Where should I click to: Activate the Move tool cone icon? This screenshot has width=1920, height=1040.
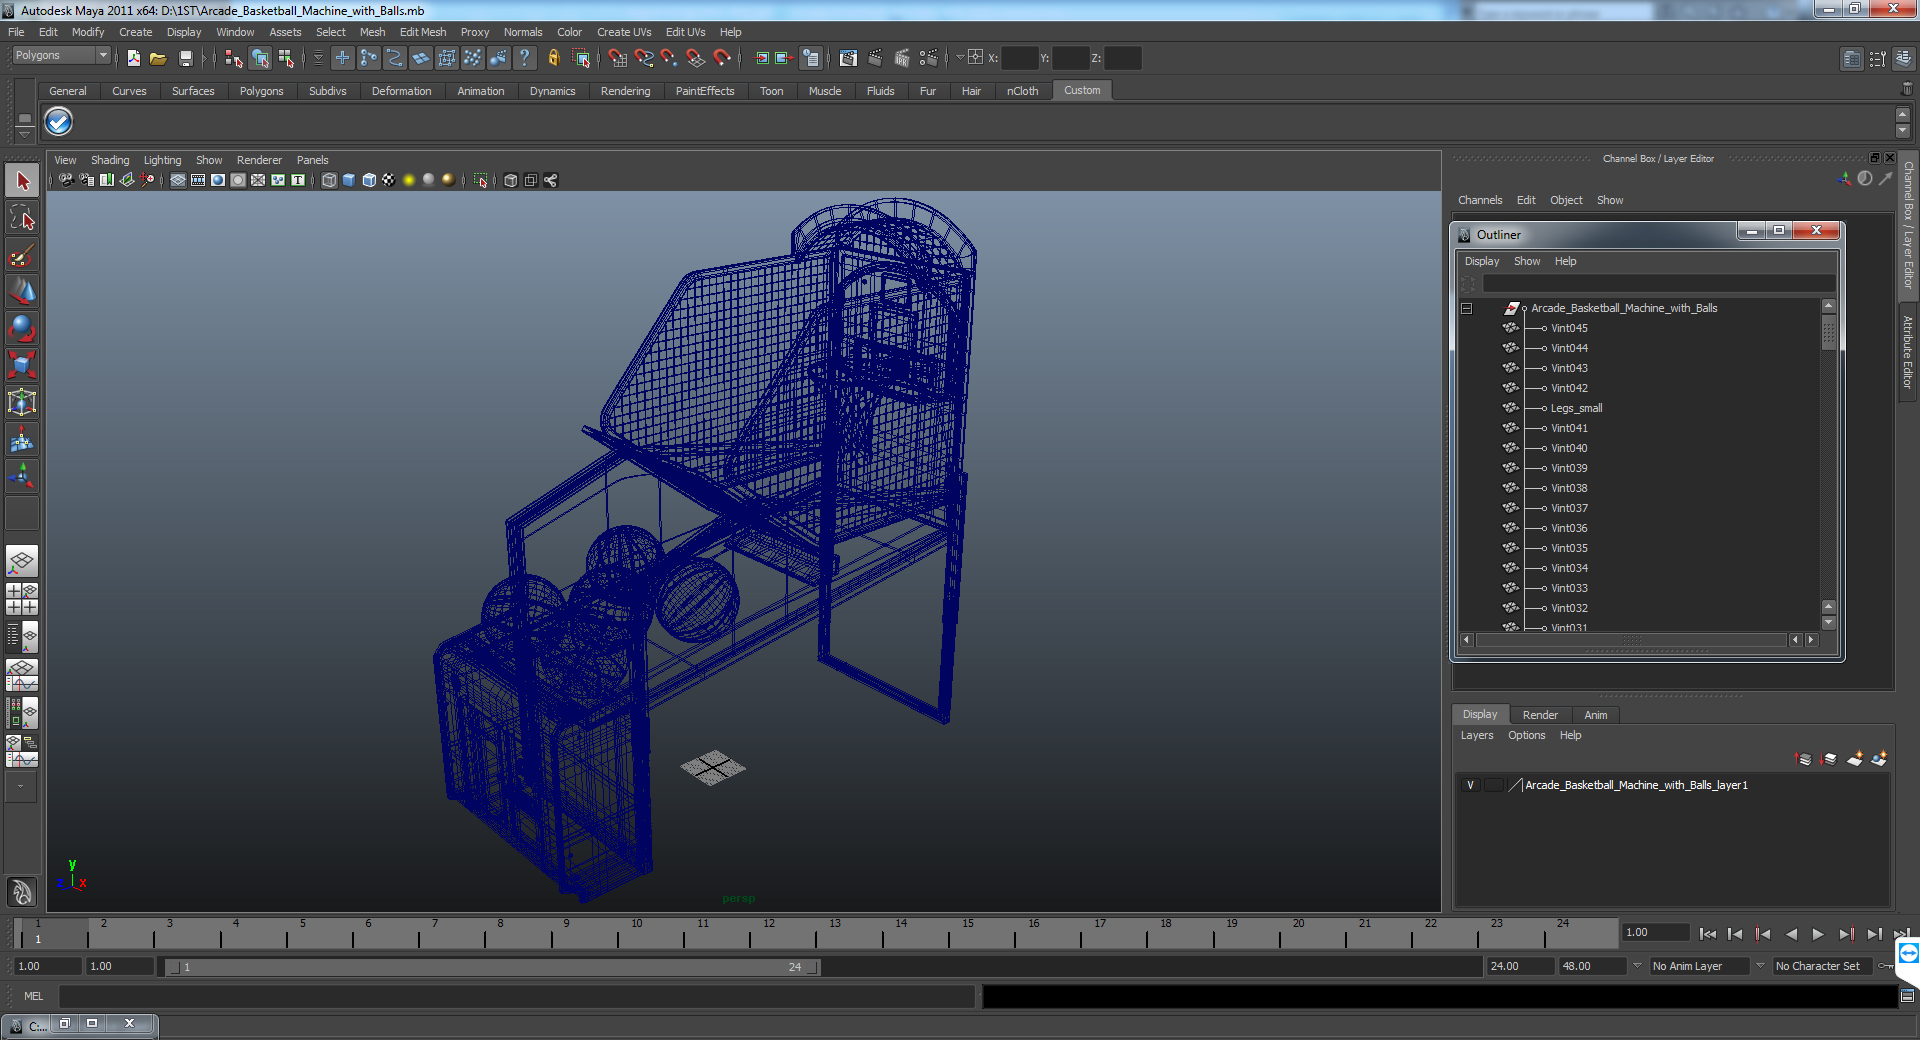tap(22, 292)
